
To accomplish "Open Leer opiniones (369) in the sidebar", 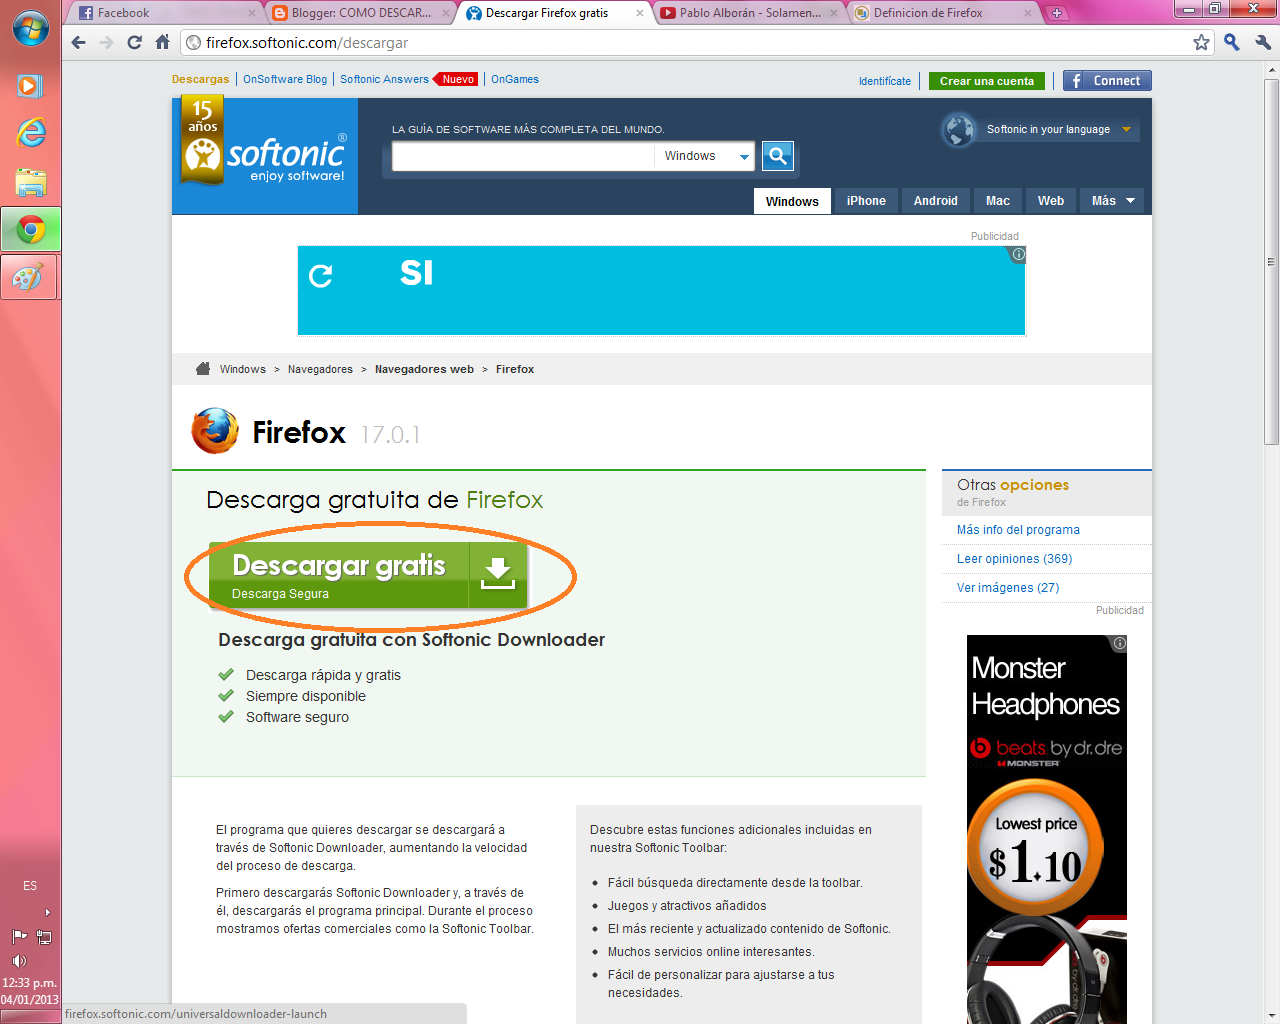I will 1016,558.
